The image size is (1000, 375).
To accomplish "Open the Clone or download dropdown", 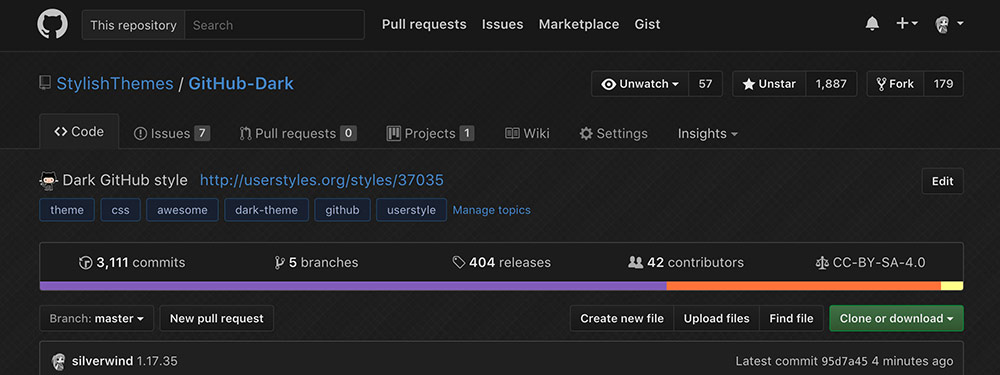I will (x=897, y=318).
